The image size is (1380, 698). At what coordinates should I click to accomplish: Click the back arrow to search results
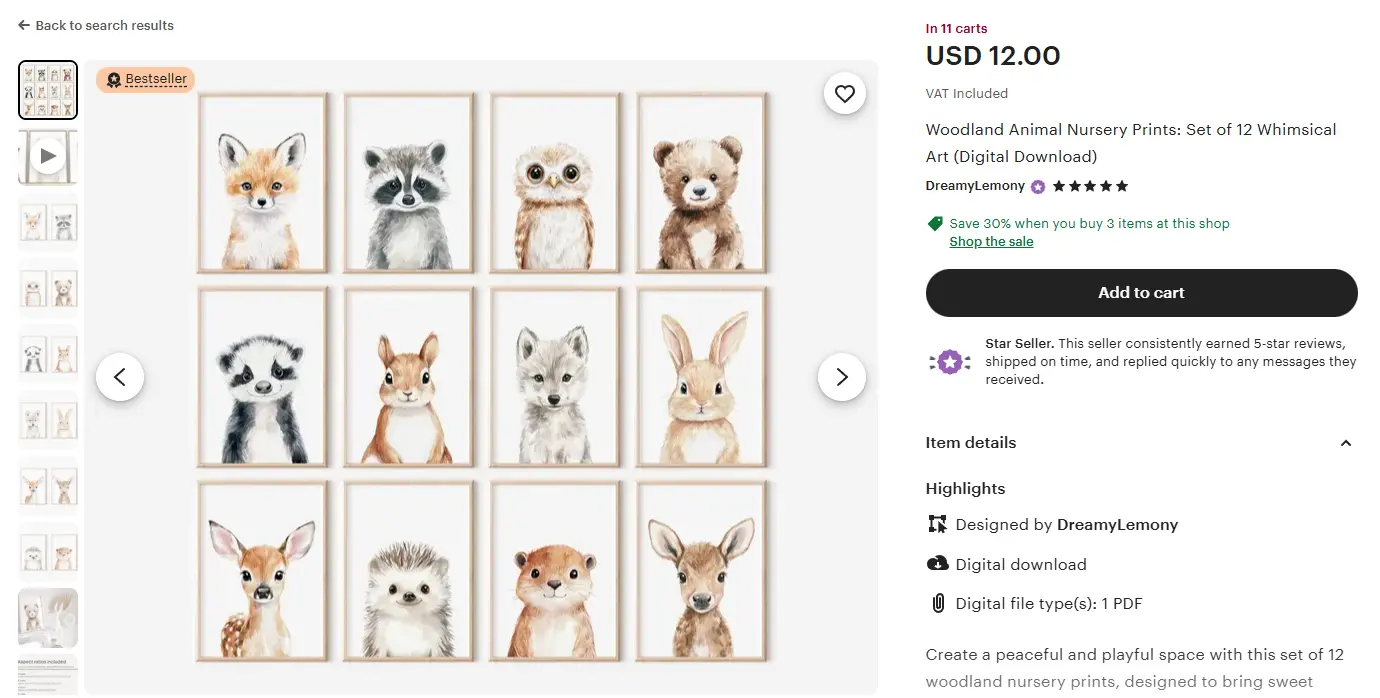click(24, 25)
